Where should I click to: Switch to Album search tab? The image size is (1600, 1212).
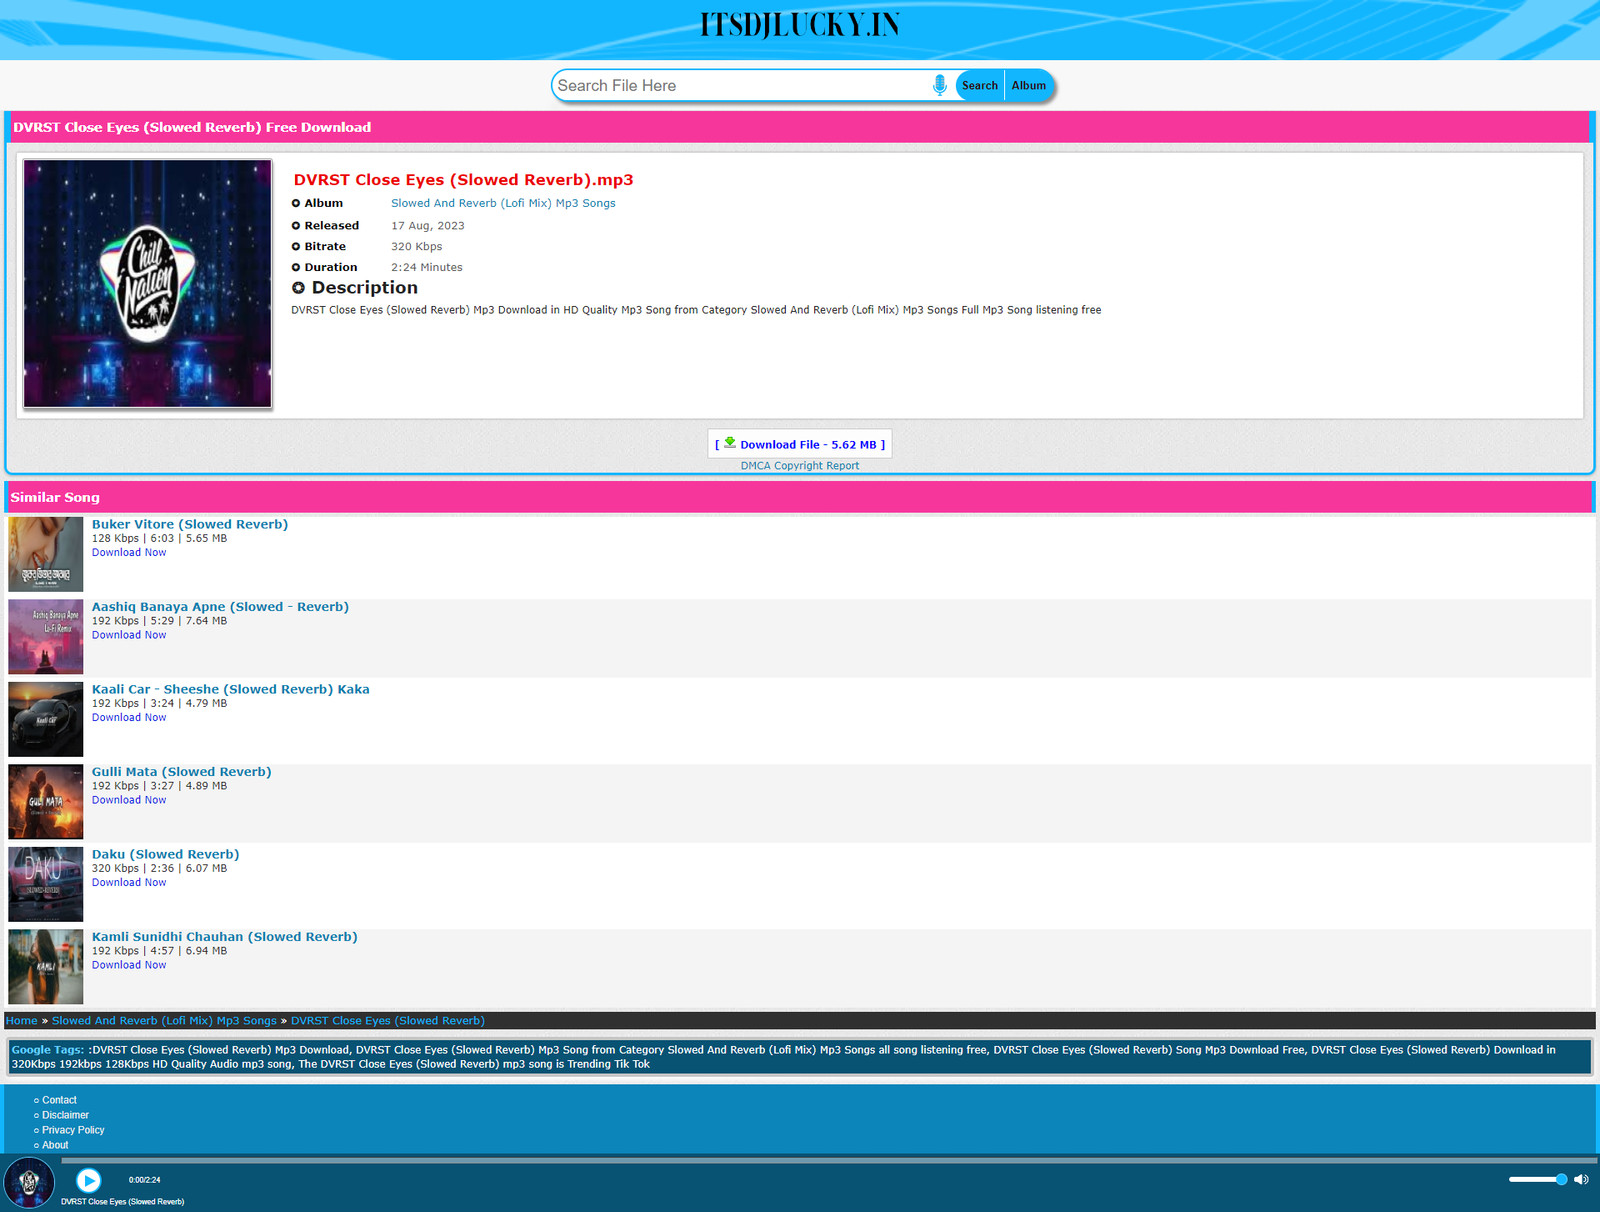click(x=1028, y=86)
